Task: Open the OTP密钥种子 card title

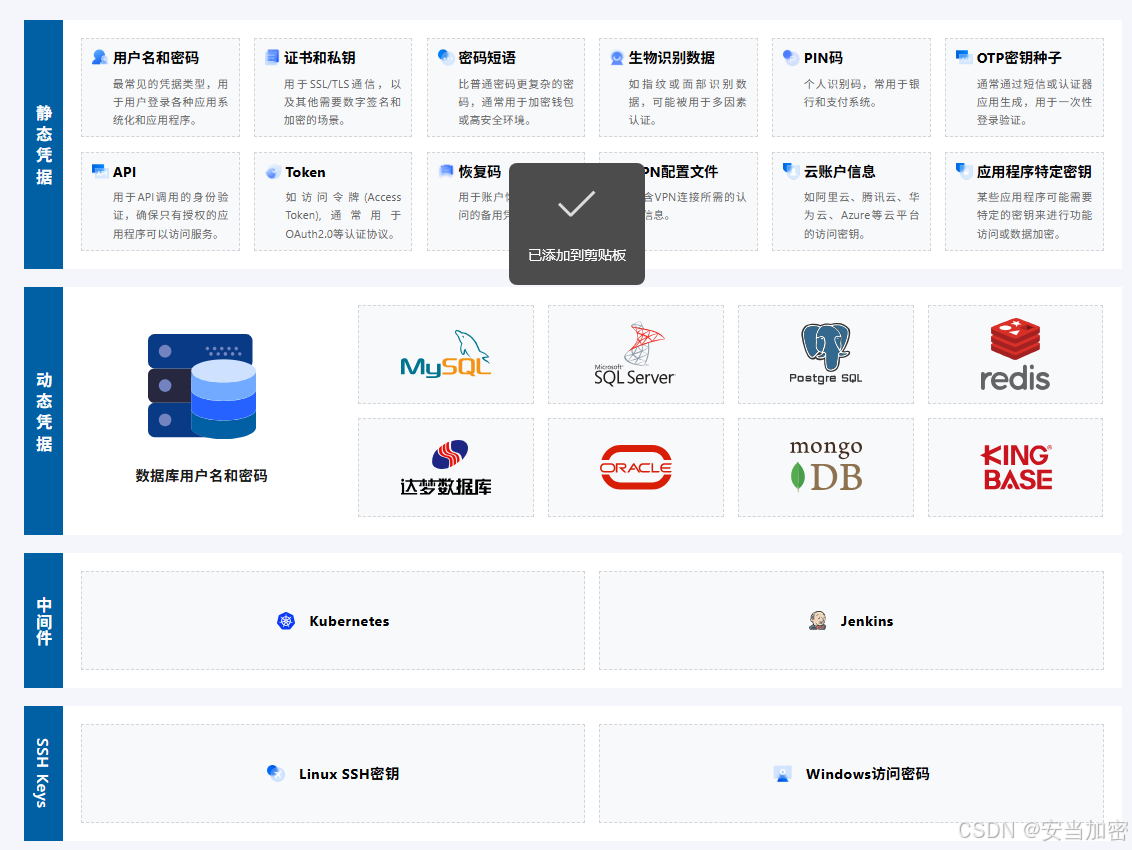Action: [1019, 58]
